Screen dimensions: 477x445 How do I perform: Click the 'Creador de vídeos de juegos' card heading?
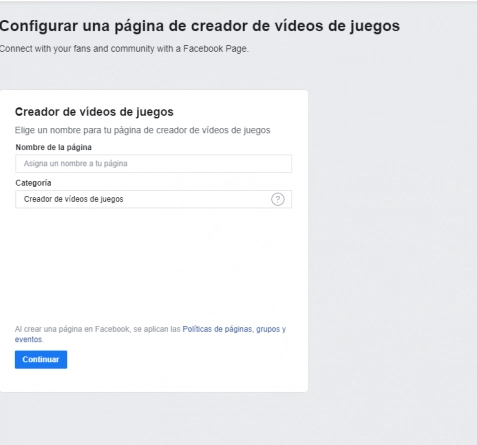point(94,112)
